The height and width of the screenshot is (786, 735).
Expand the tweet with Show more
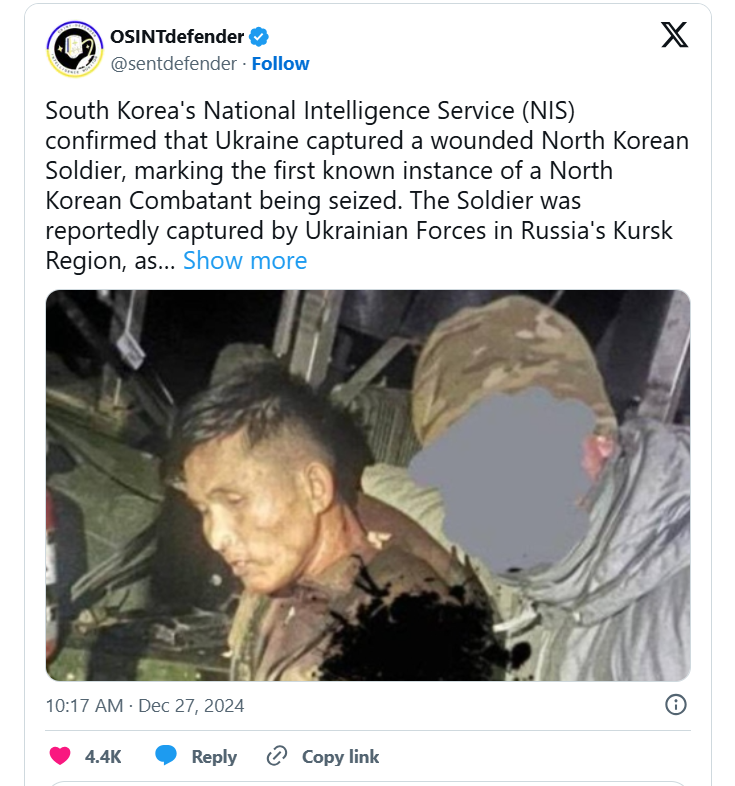244,261
